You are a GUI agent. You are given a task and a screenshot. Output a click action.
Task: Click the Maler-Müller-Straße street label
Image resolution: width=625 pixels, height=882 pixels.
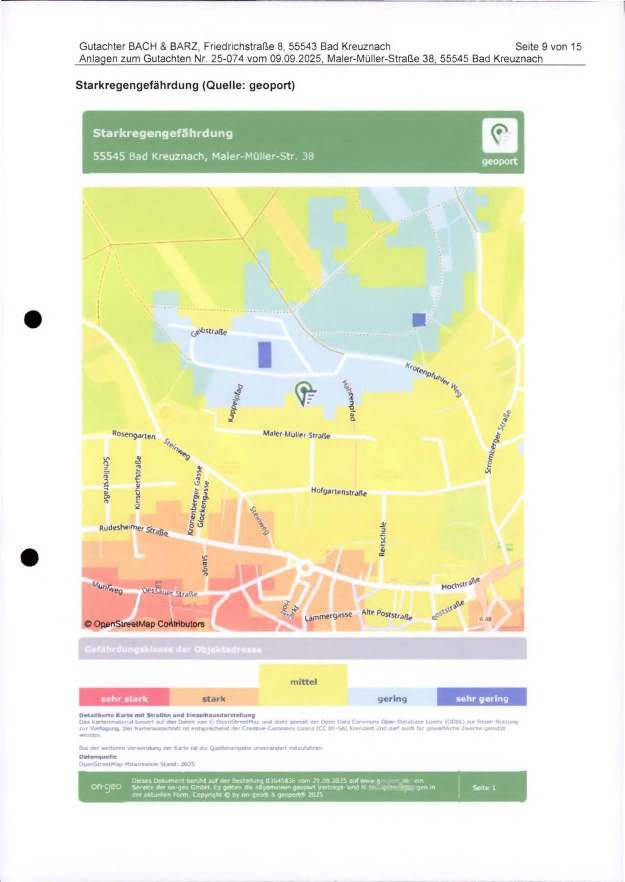pos(296,434)
